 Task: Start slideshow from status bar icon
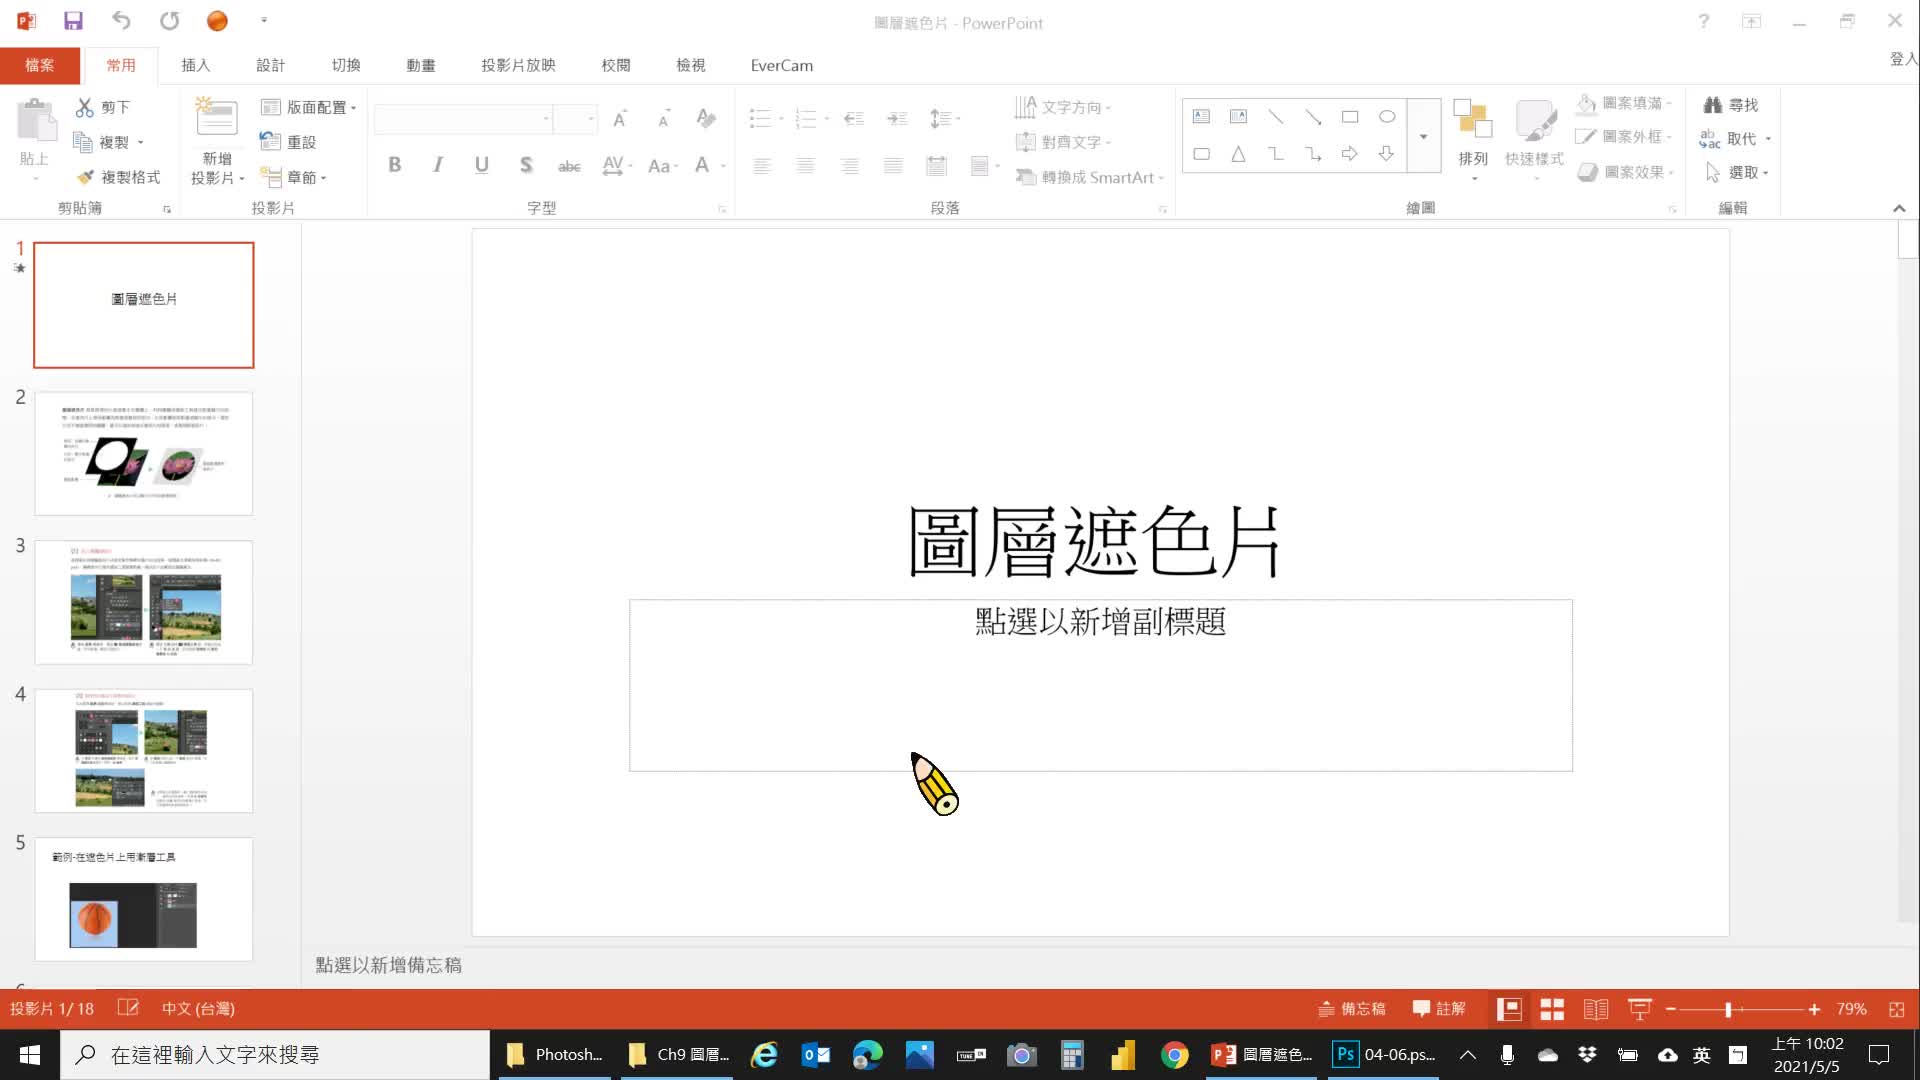[x=1640, y=1010]
